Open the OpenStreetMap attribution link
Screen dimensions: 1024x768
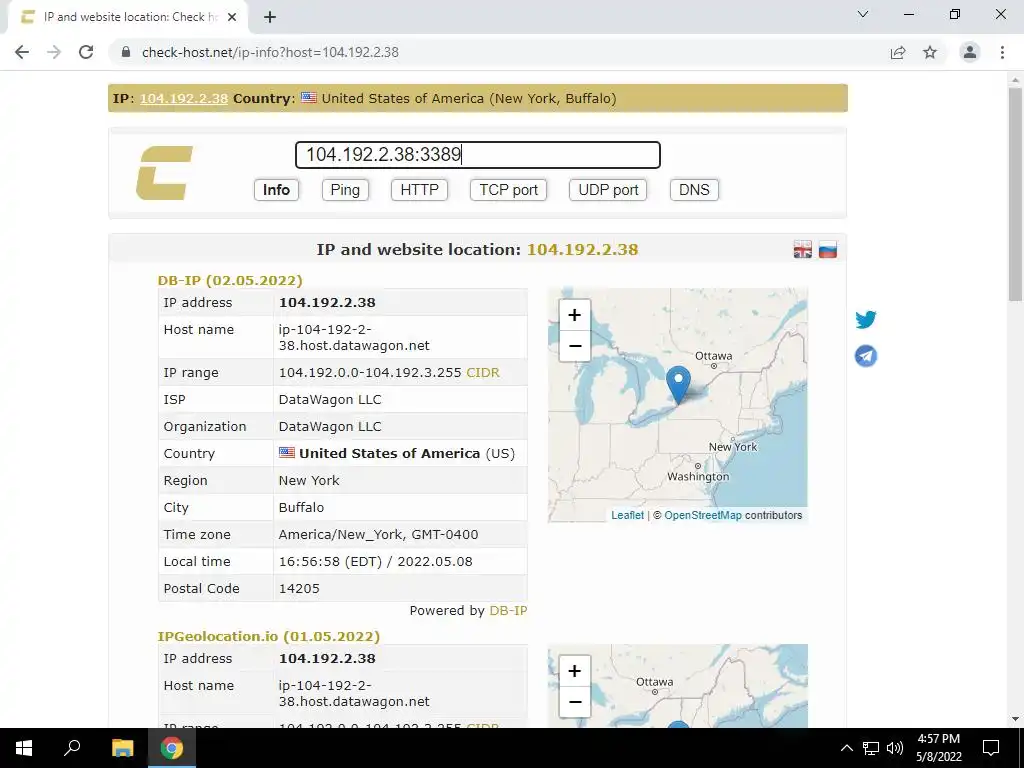pos(703,515)
